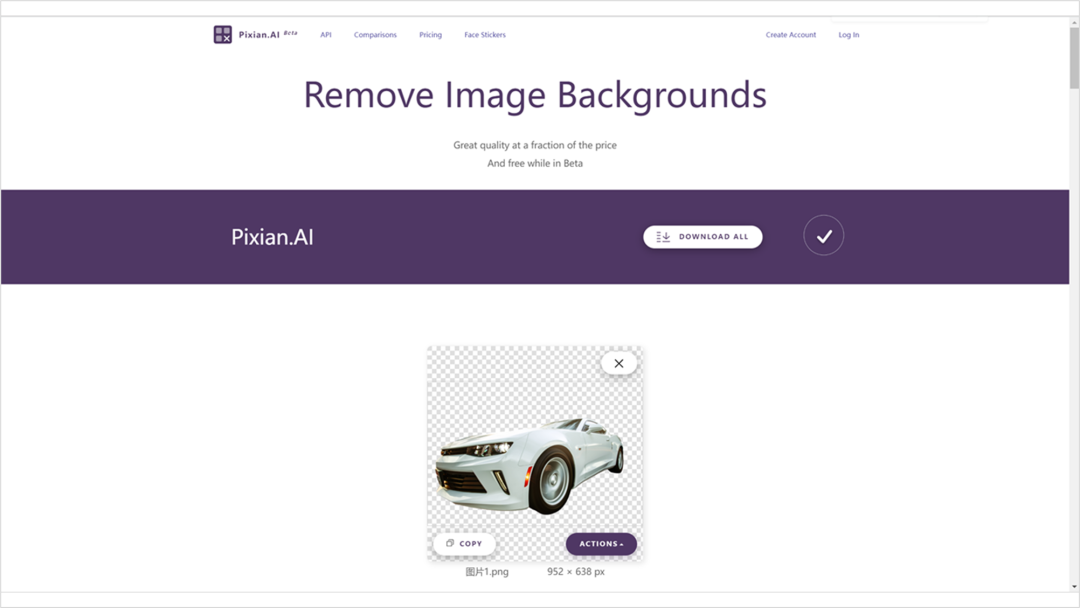Remove the car image with X button
The height and width of the screenshot is (608, 1080).
pos(619,364)
